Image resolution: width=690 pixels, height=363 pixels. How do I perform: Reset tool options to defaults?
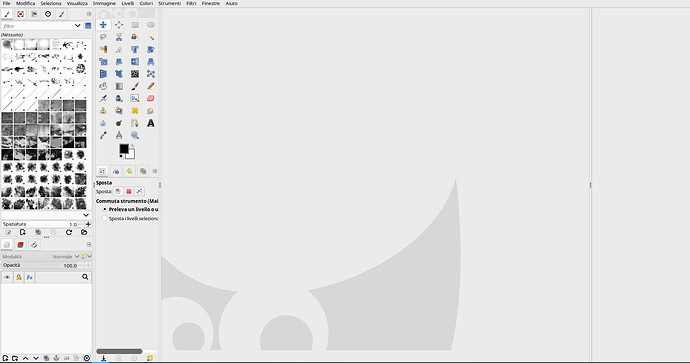click(x=150, y=358)
